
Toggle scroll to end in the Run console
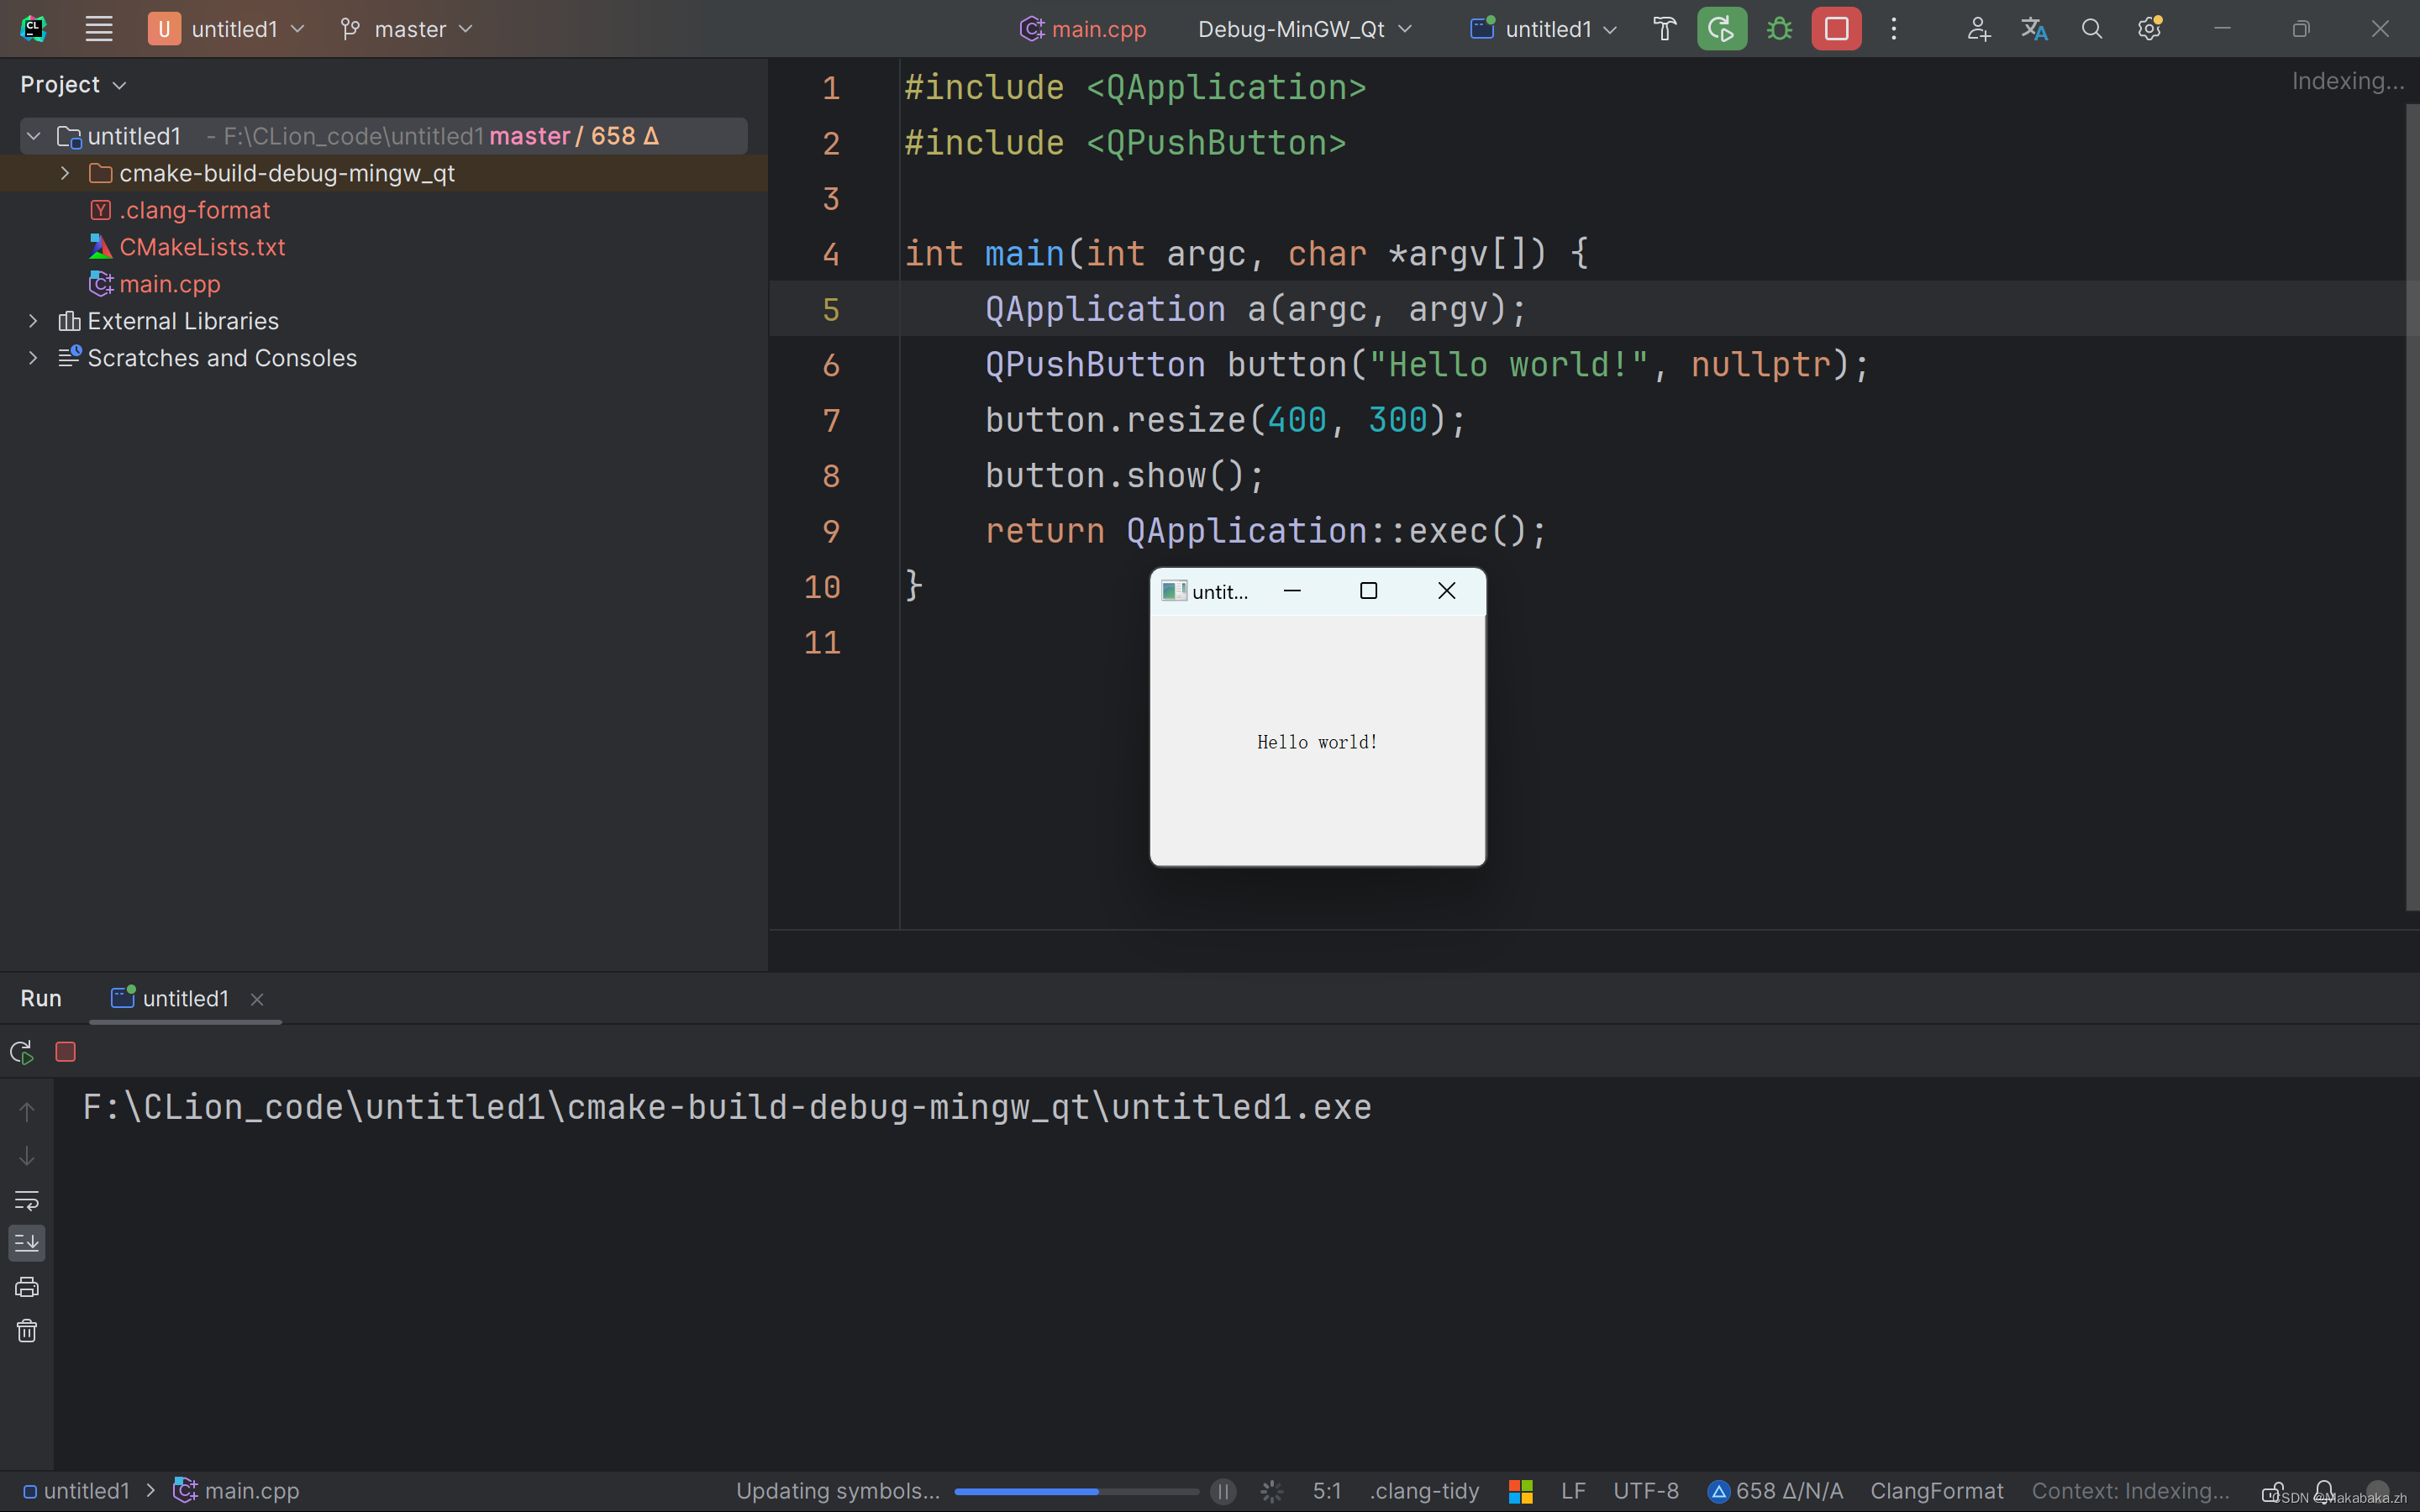(27, 1243)
